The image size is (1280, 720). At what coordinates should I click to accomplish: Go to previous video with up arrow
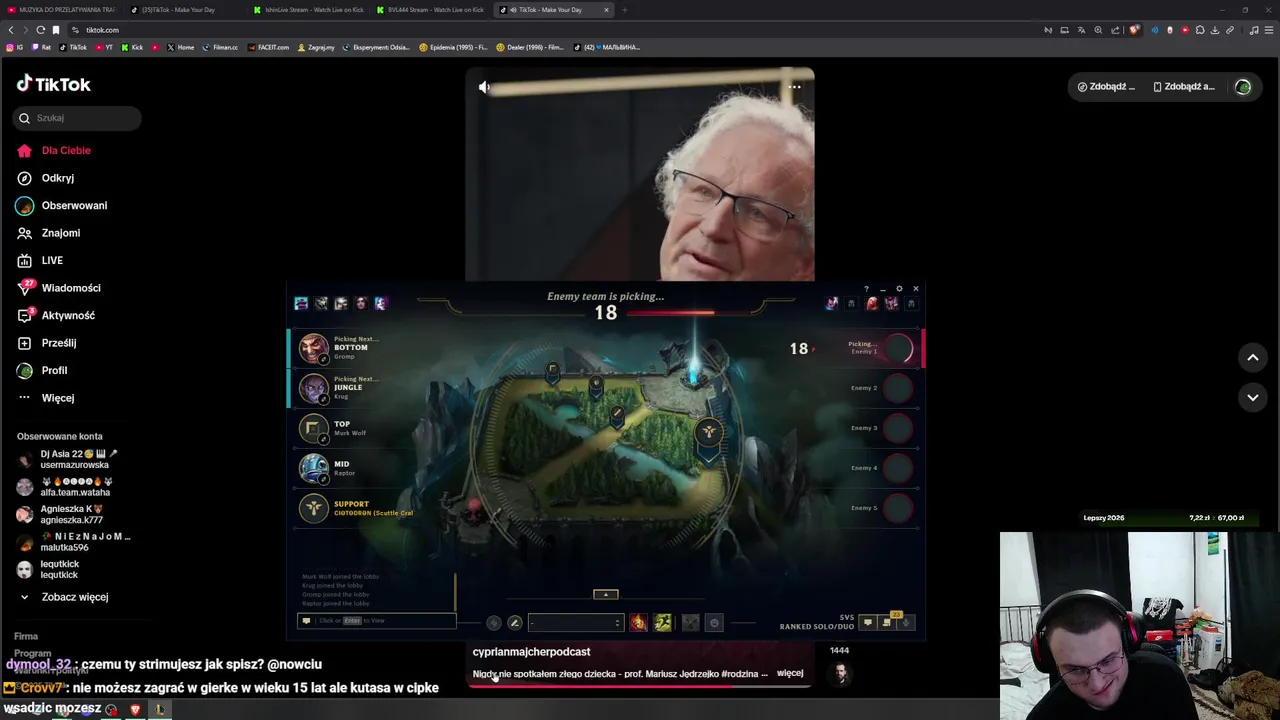click(1252, 357)
